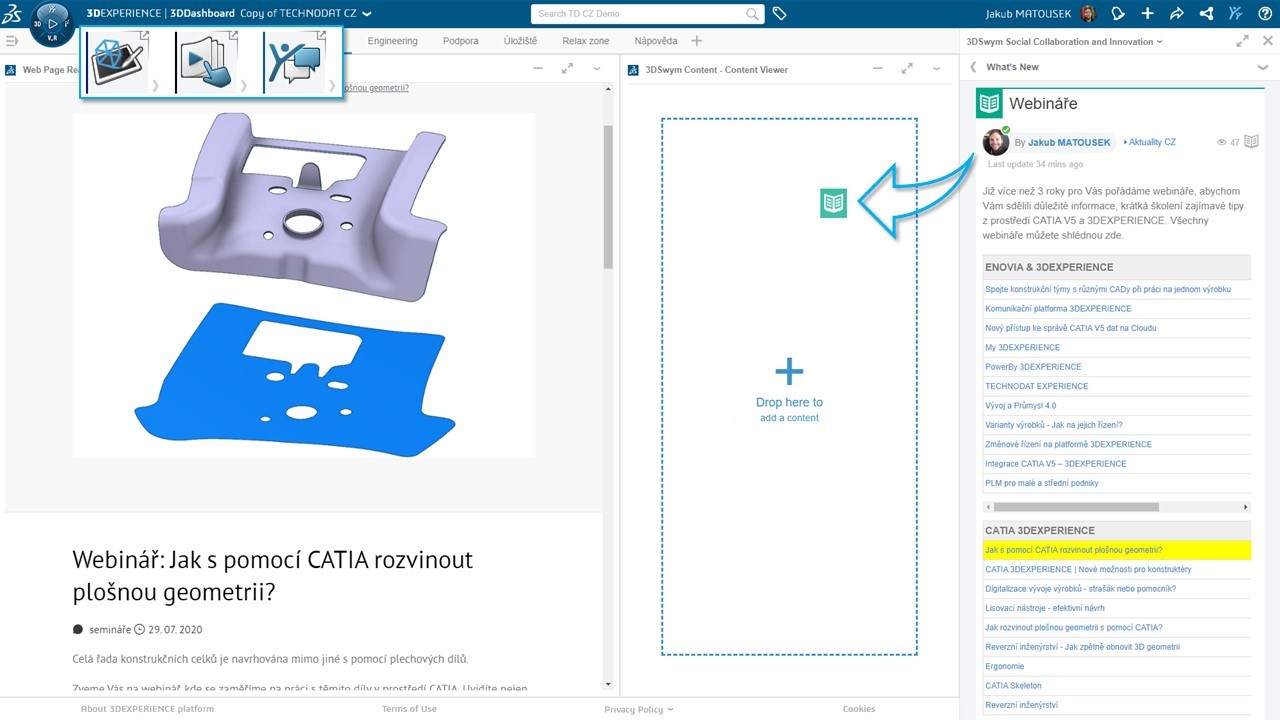Open the tag icon next to search
The image size is (1280, 720).
tap(780, 14)
